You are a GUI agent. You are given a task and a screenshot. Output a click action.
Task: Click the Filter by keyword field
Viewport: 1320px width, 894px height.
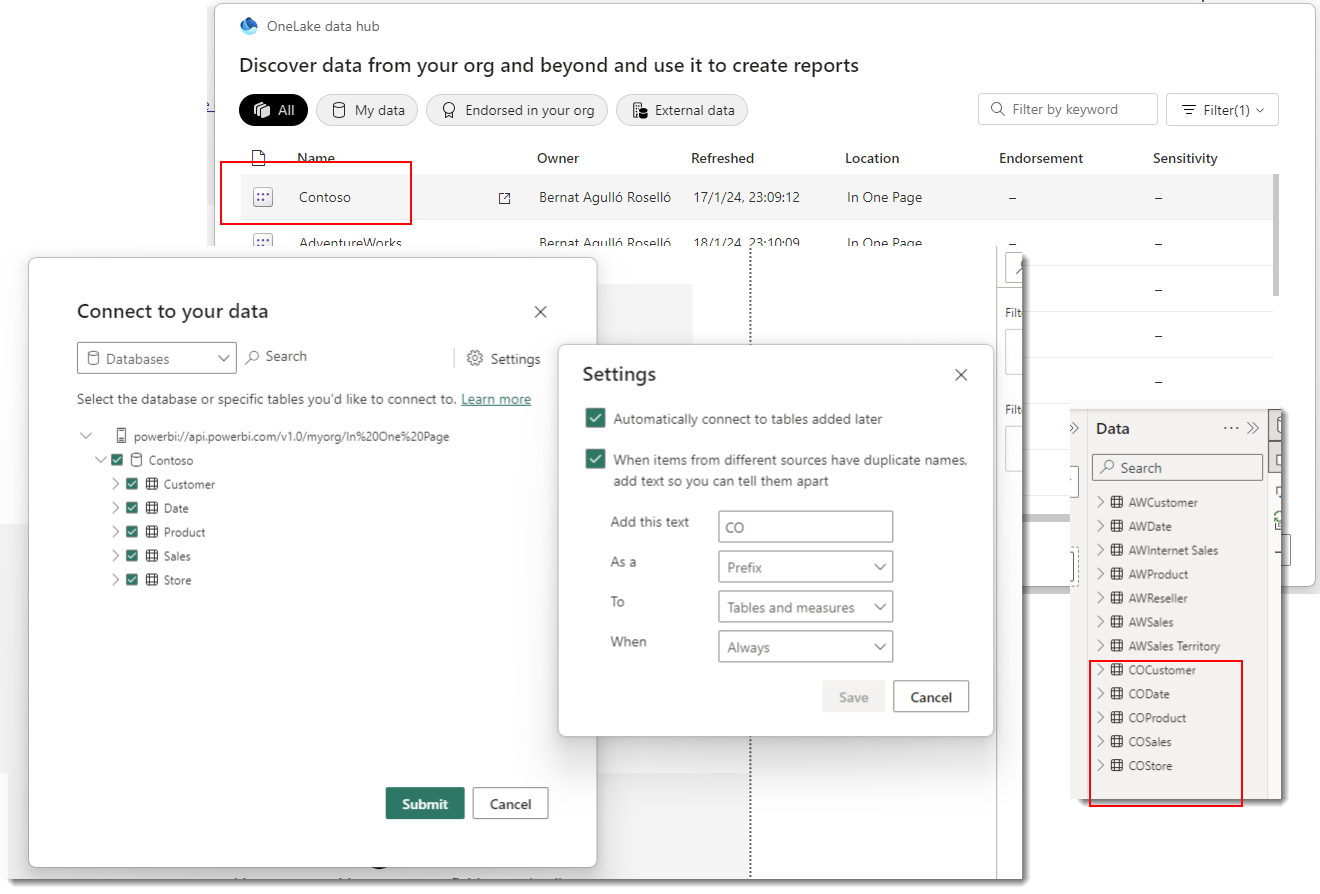coord(1067,109)
